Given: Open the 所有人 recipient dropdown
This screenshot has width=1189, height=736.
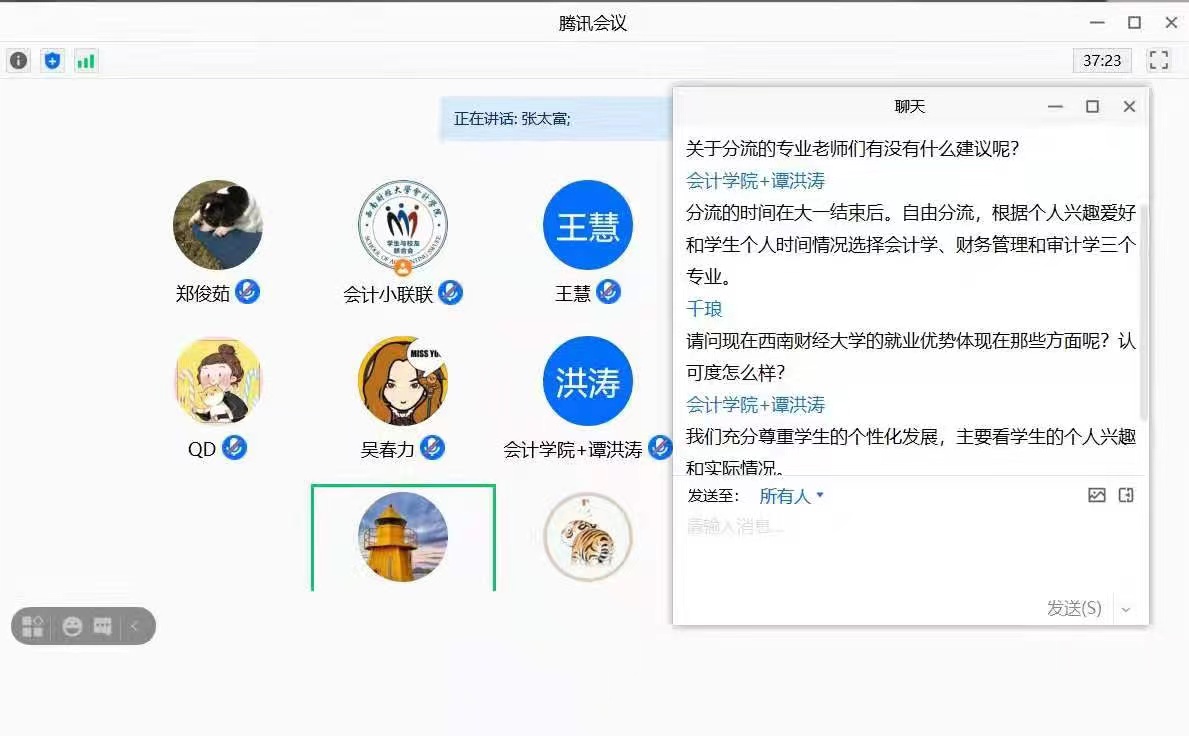Looking at the screenshot, I should [791, 496].
